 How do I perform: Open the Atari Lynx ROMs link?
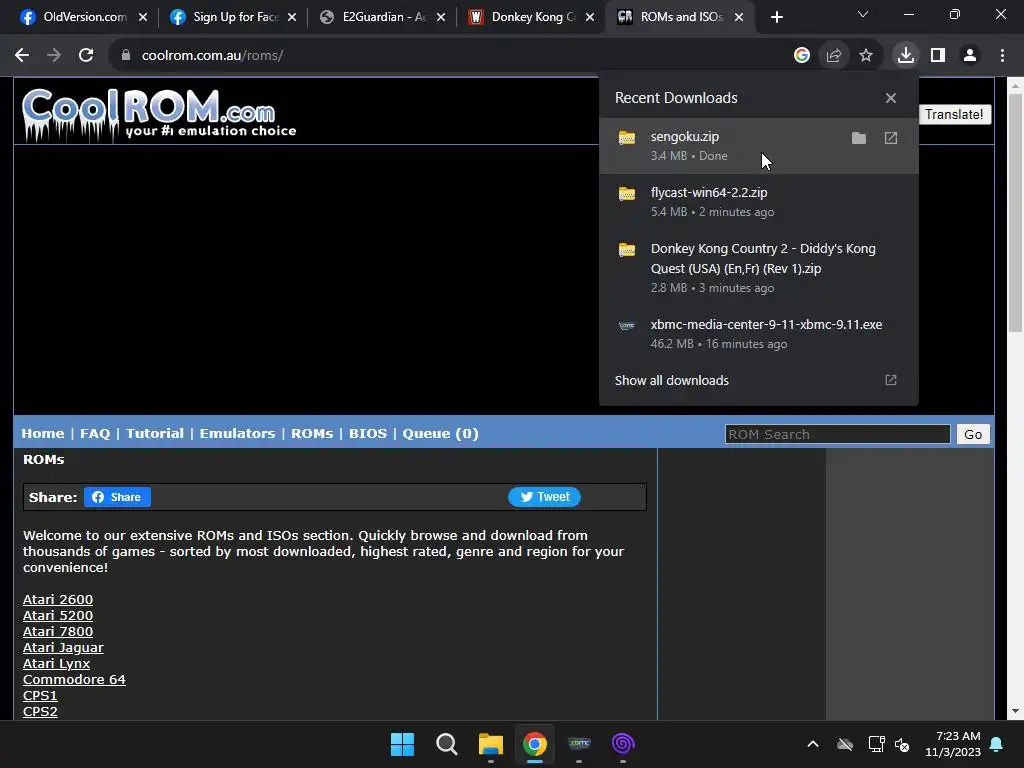pyautogui.click(x=57, y=664)
